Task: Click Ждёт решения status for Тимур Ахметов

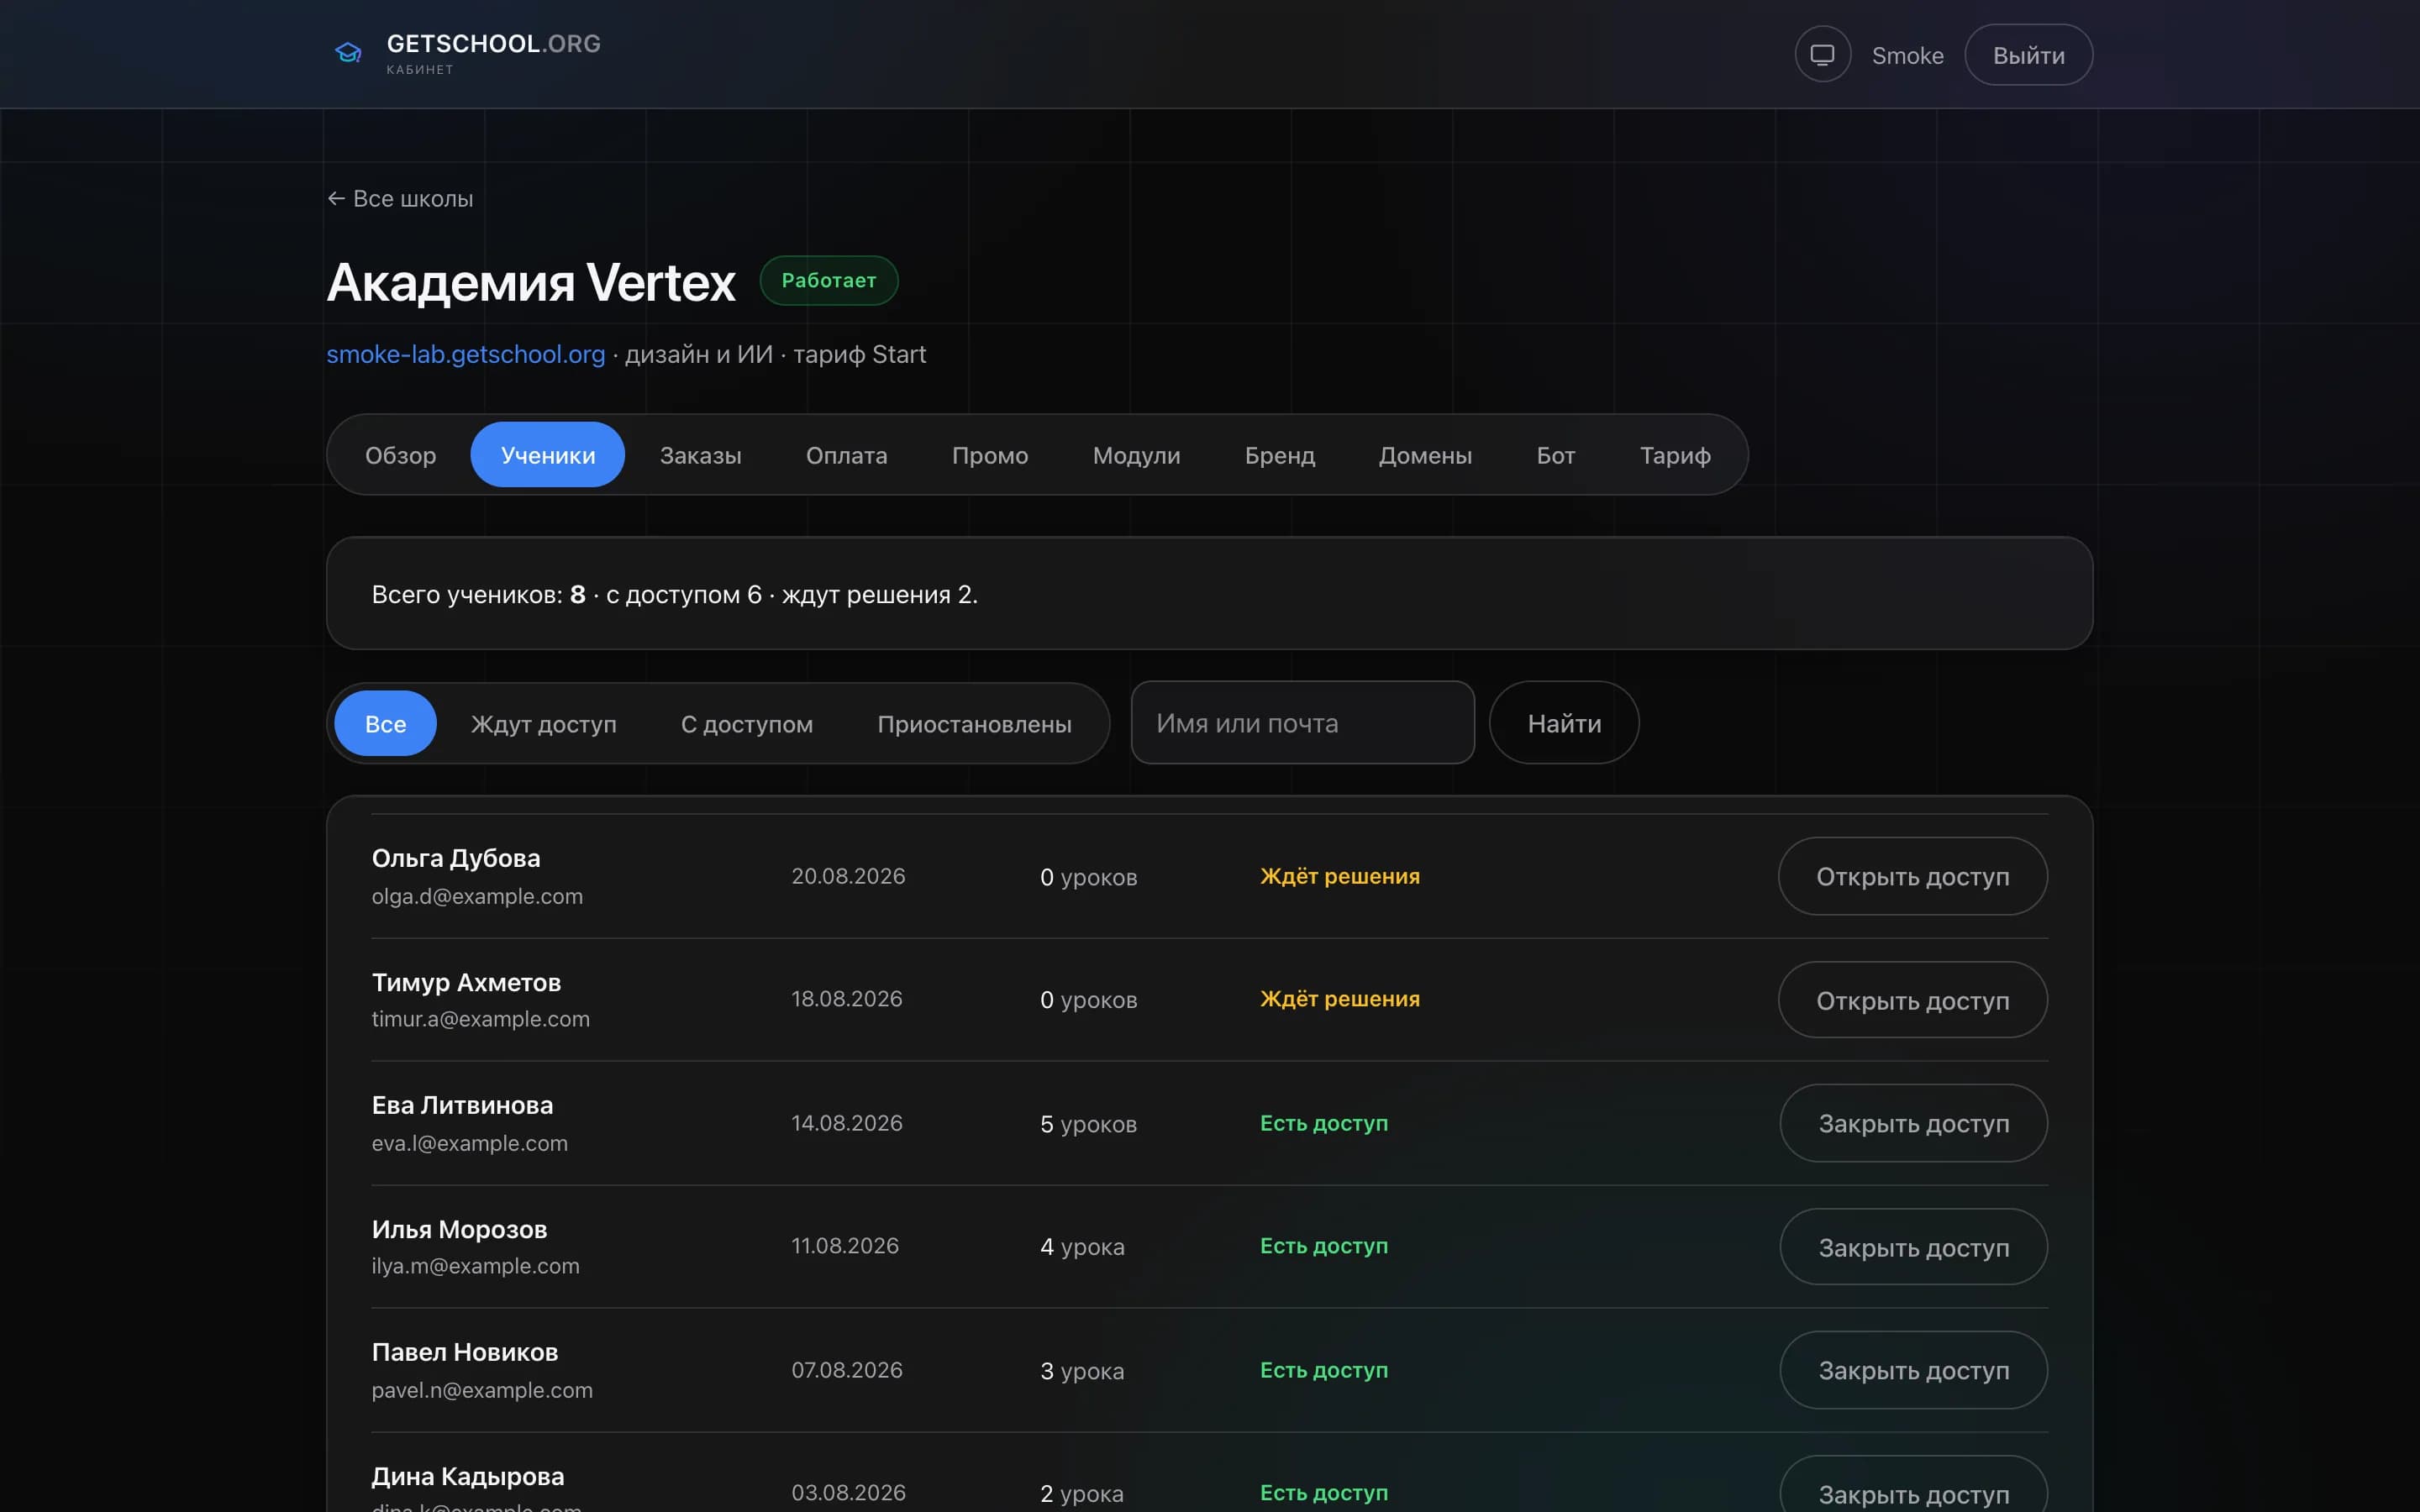Action: pyautogui.click(x=1340, y=999)
